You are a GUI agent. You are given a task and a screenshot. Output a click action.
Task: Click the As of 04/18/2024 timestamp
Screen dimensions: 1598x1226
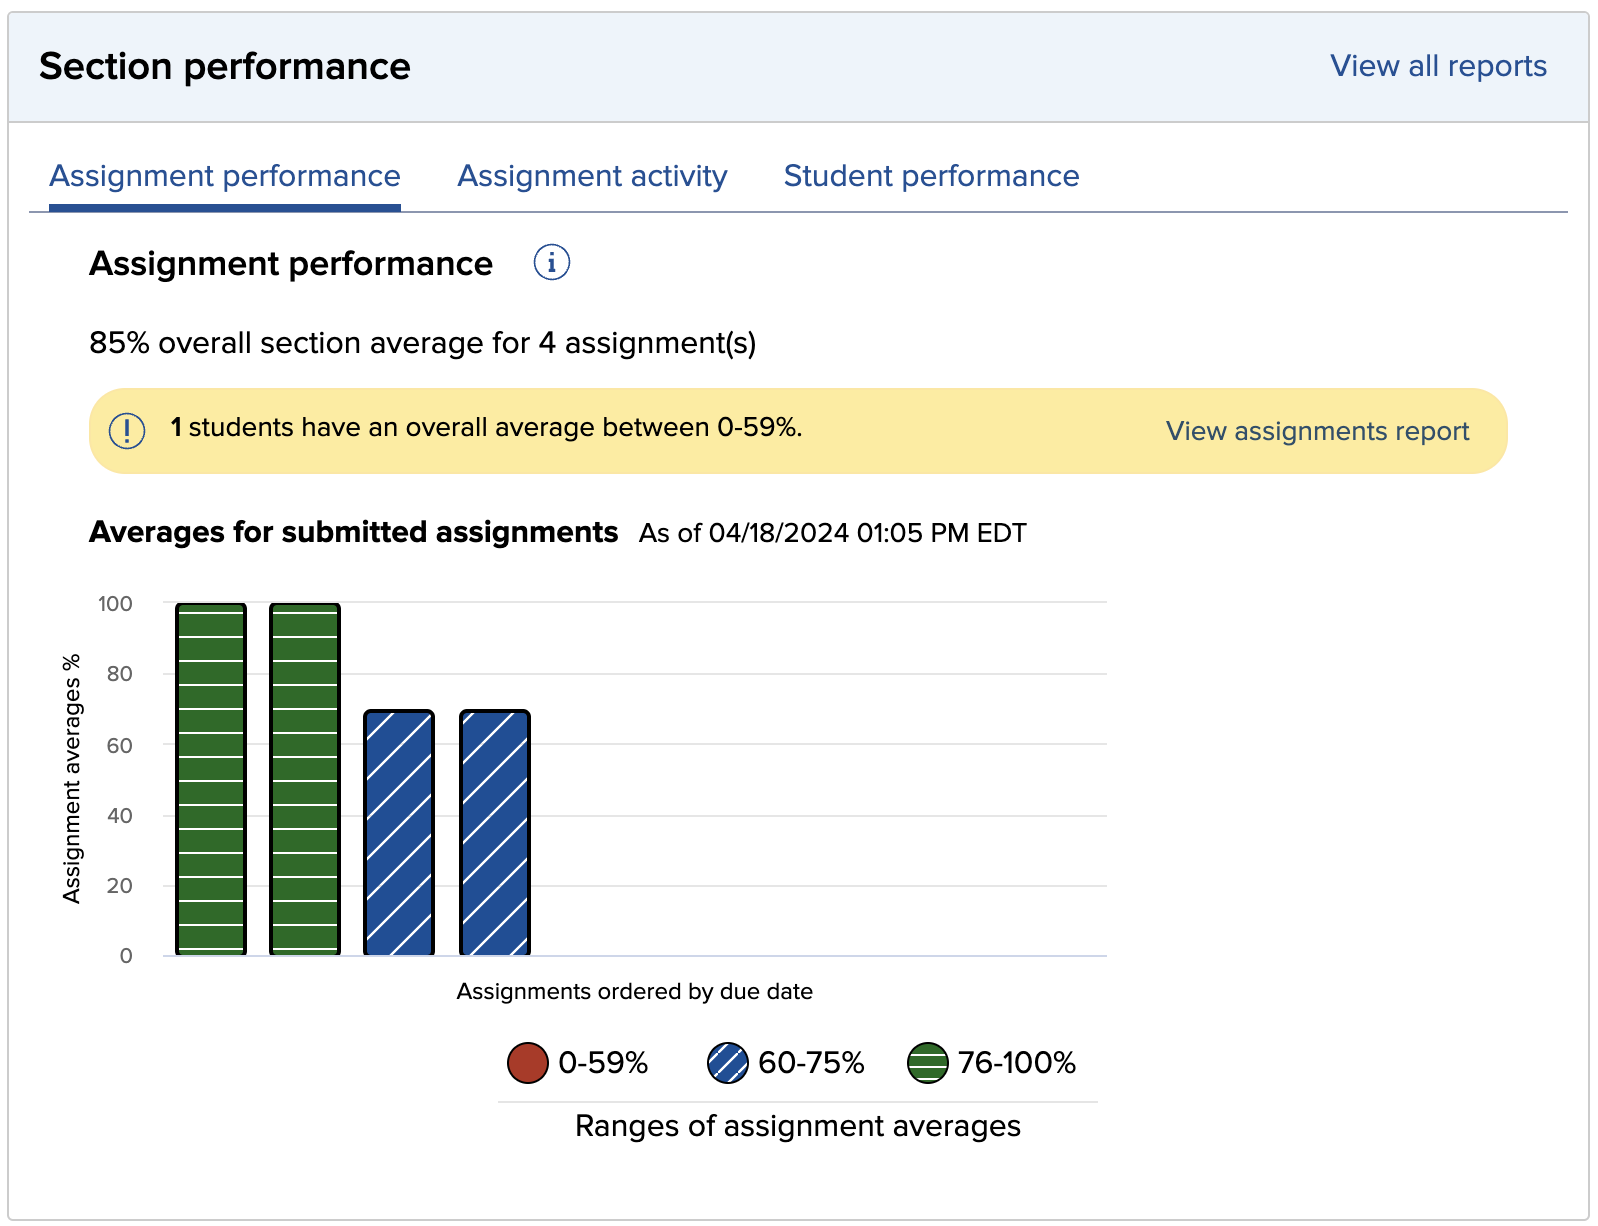pyautogui.click(x=832, y=533)
